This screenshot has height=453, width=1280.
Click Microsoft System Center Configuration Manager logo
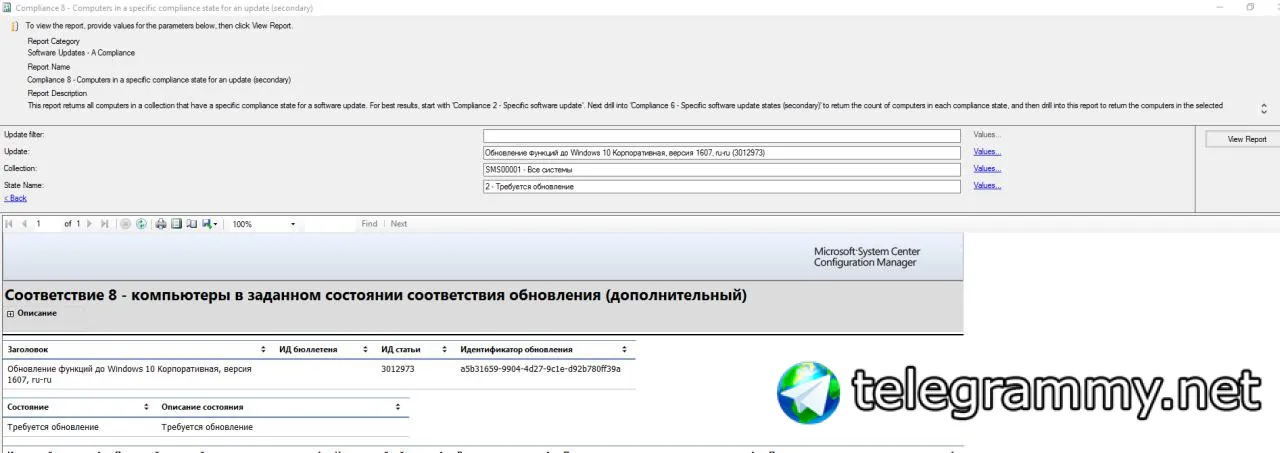click(866, 257)
